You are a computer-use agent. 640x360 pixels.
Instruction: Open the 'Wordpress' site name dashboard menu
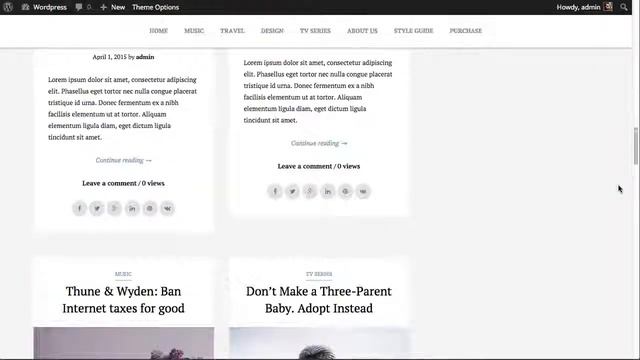click(44, 7)
